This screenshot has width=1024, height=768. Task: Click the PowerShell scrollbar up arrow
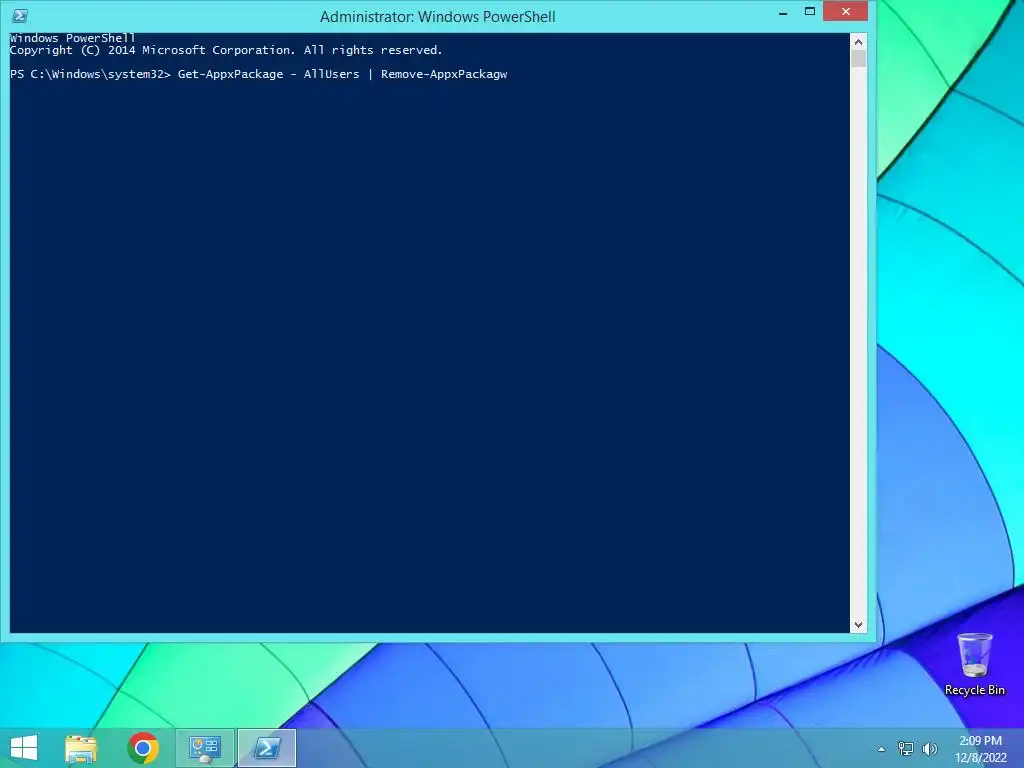coord(858,42)
